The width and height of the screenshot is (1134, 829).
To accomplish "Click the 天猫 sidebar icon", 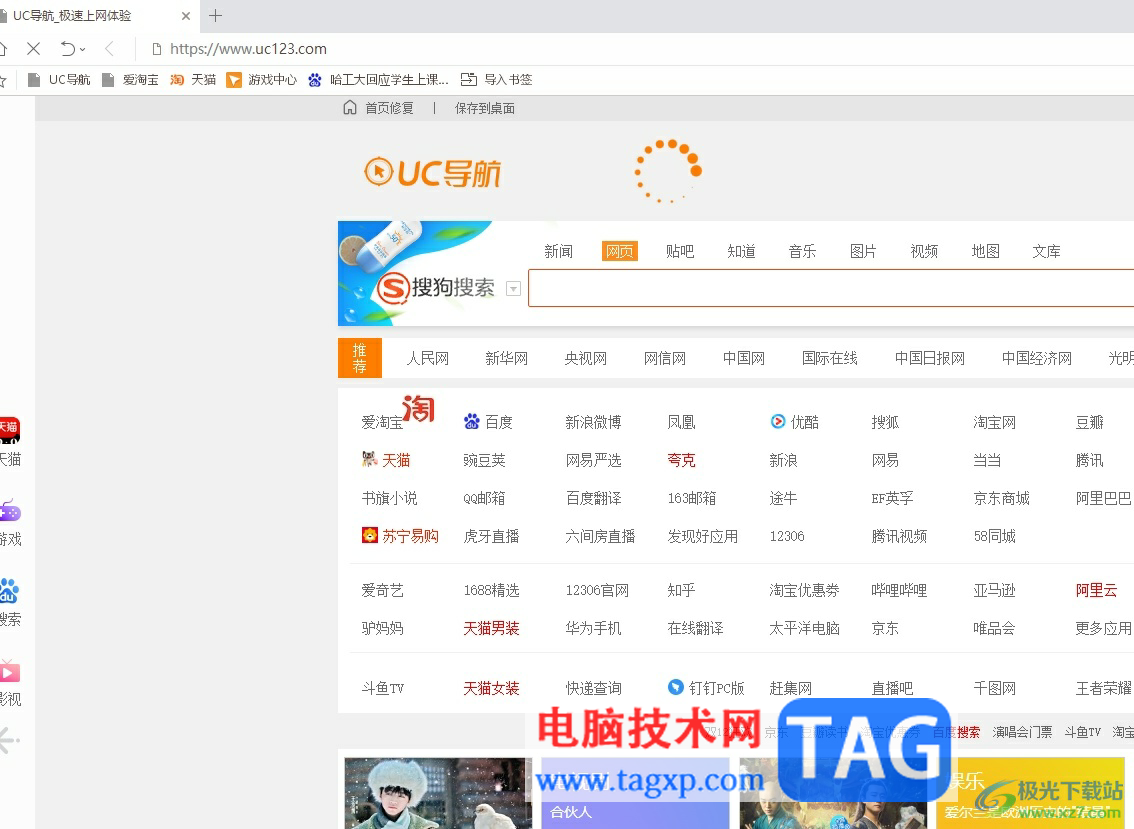I will point(9,441).
